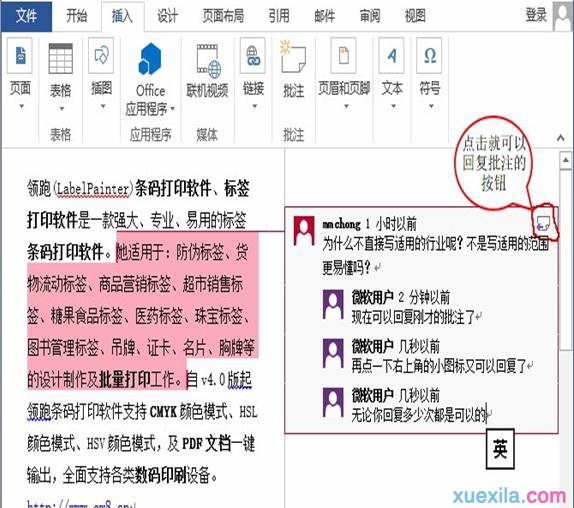Insert 联机视频 online video
The width and height of the screenshot is (574, 508).
click(x=208, y=70)
